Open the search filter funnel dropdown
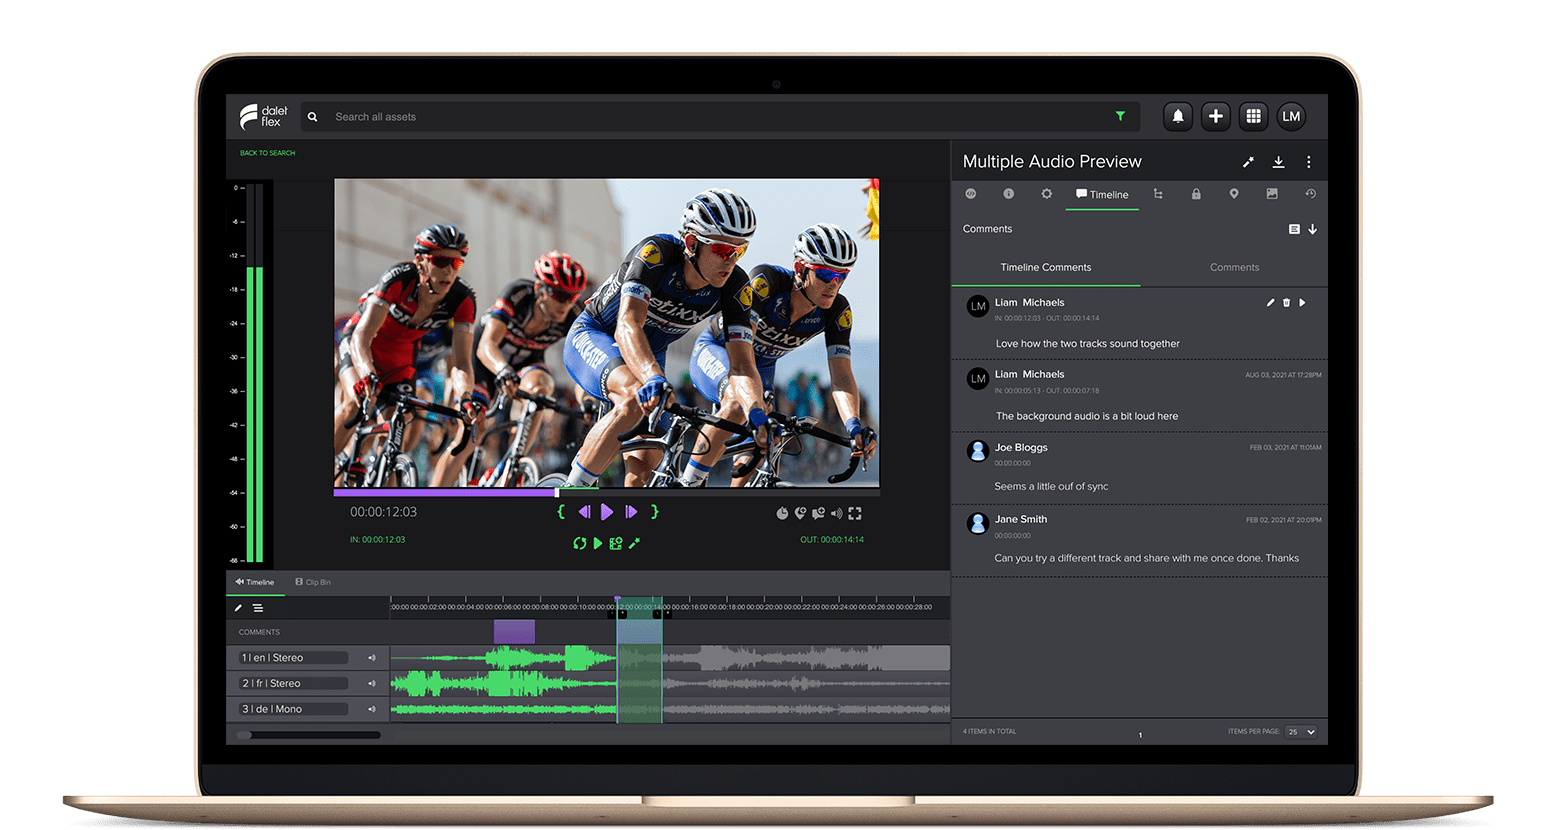The image size is (1560, 830). pos(1120,117)
